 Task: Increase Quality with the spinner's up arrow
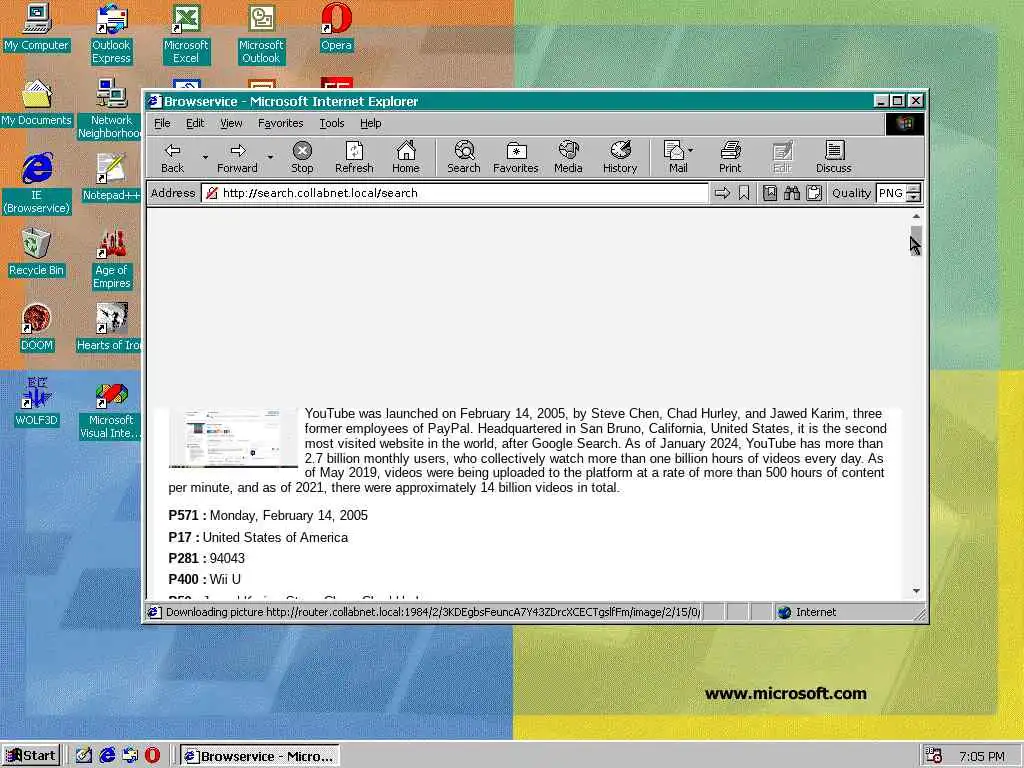click(914, 189)
